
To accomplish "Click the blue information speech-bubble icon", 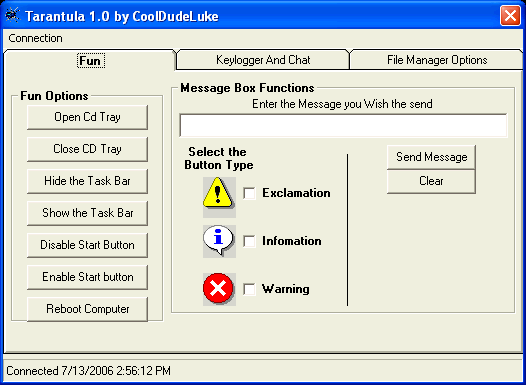I will coord(219,241).
